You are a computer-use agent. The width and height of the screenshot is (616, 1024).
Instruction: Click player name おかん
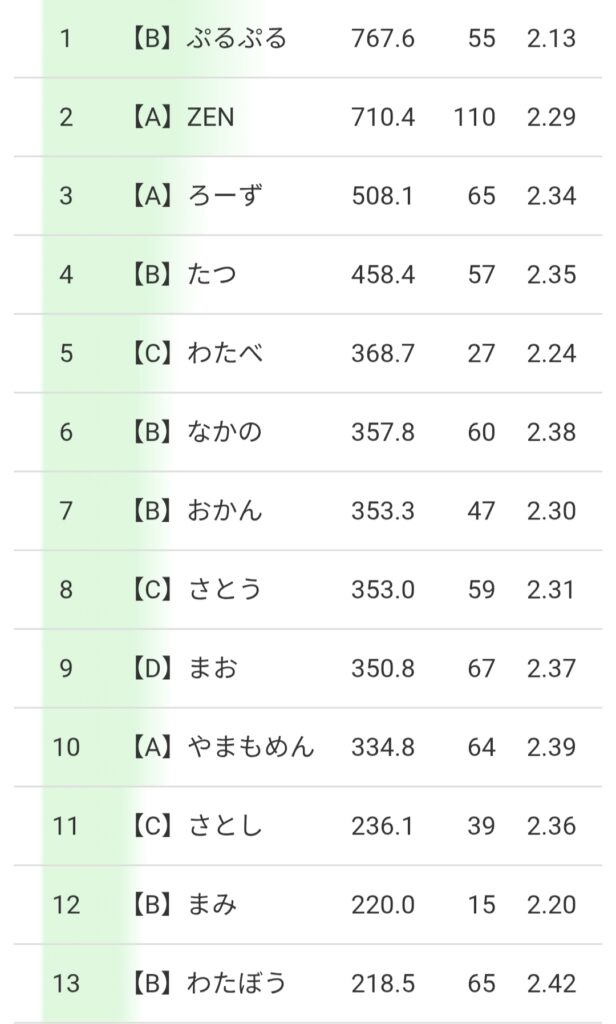coord(225,511)
